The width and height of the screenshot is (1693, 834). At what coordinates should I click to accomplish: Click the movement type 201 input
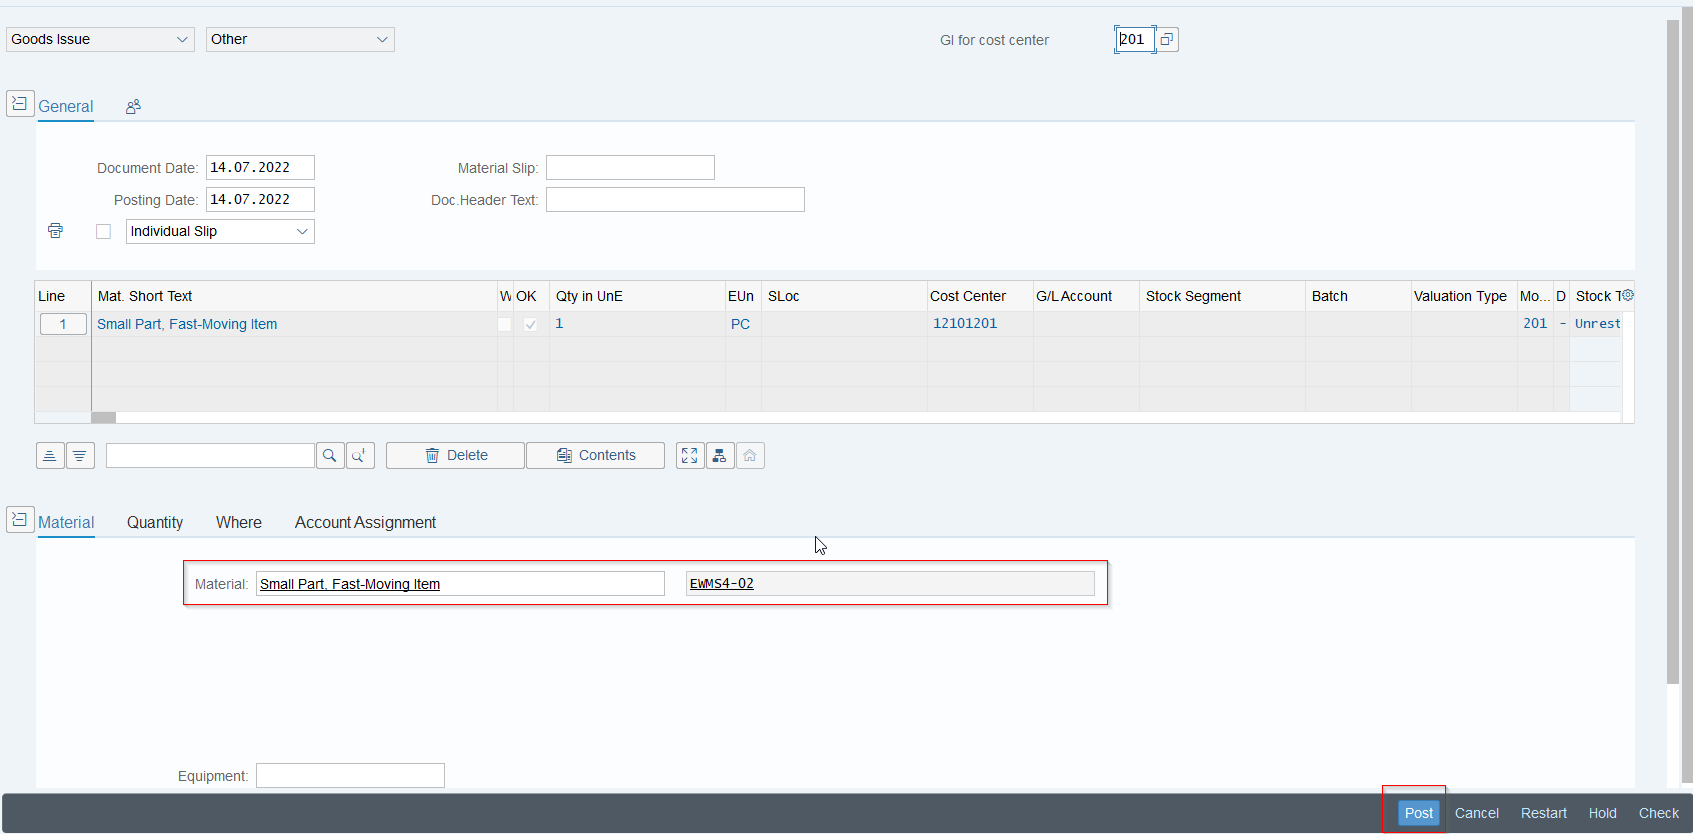[1135, 40]
